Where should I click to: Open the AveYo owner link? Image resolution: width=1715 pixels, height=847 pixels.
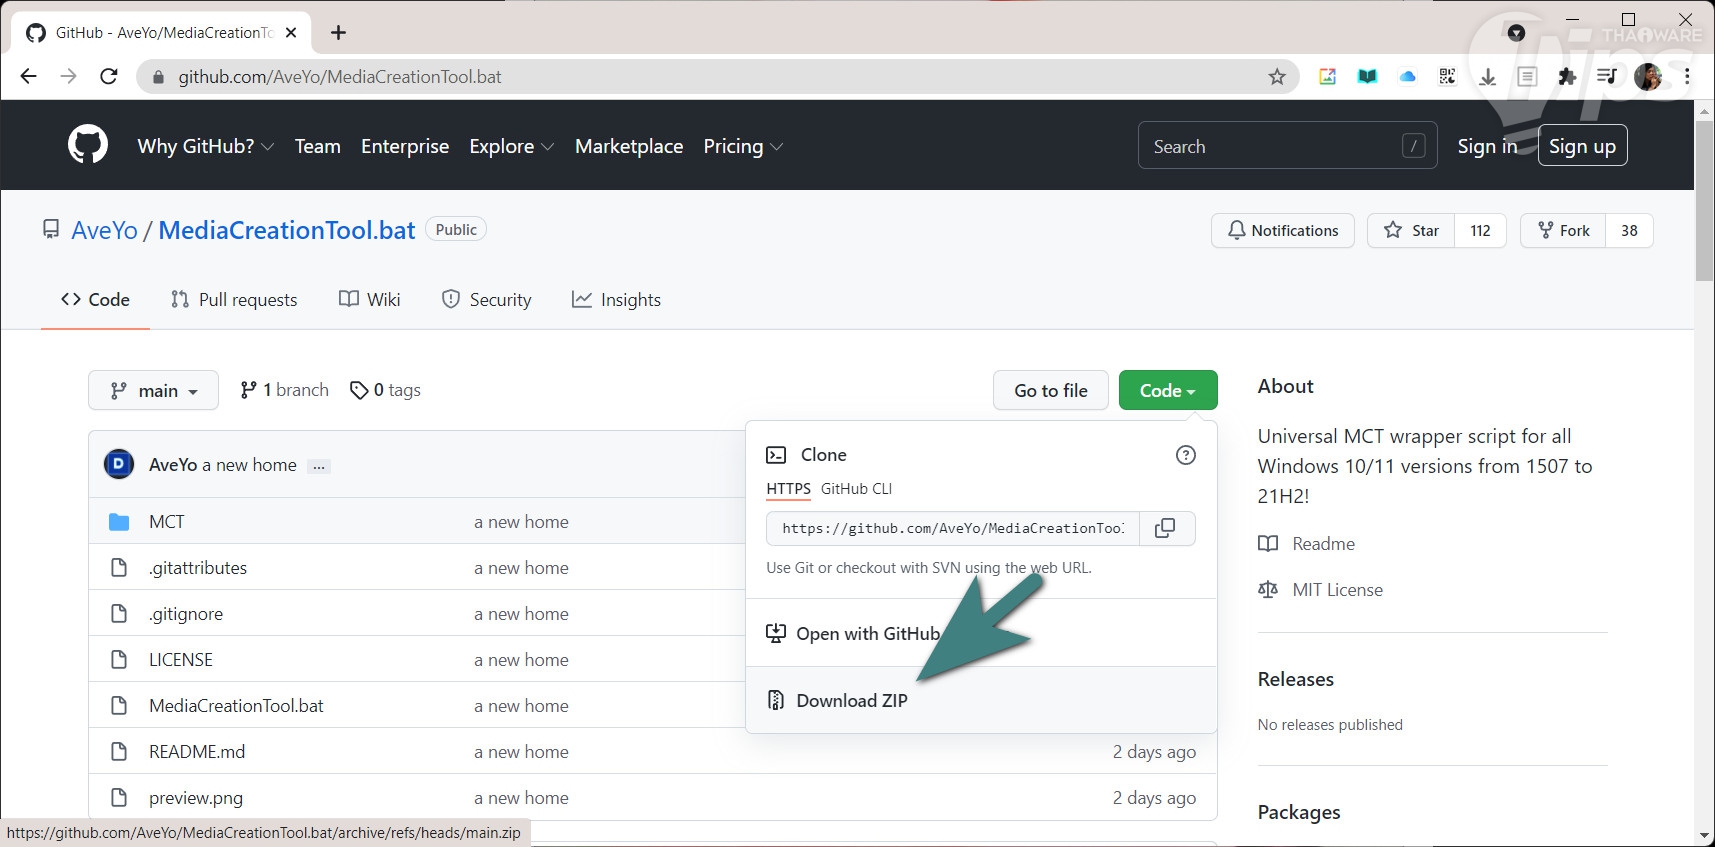104,230
